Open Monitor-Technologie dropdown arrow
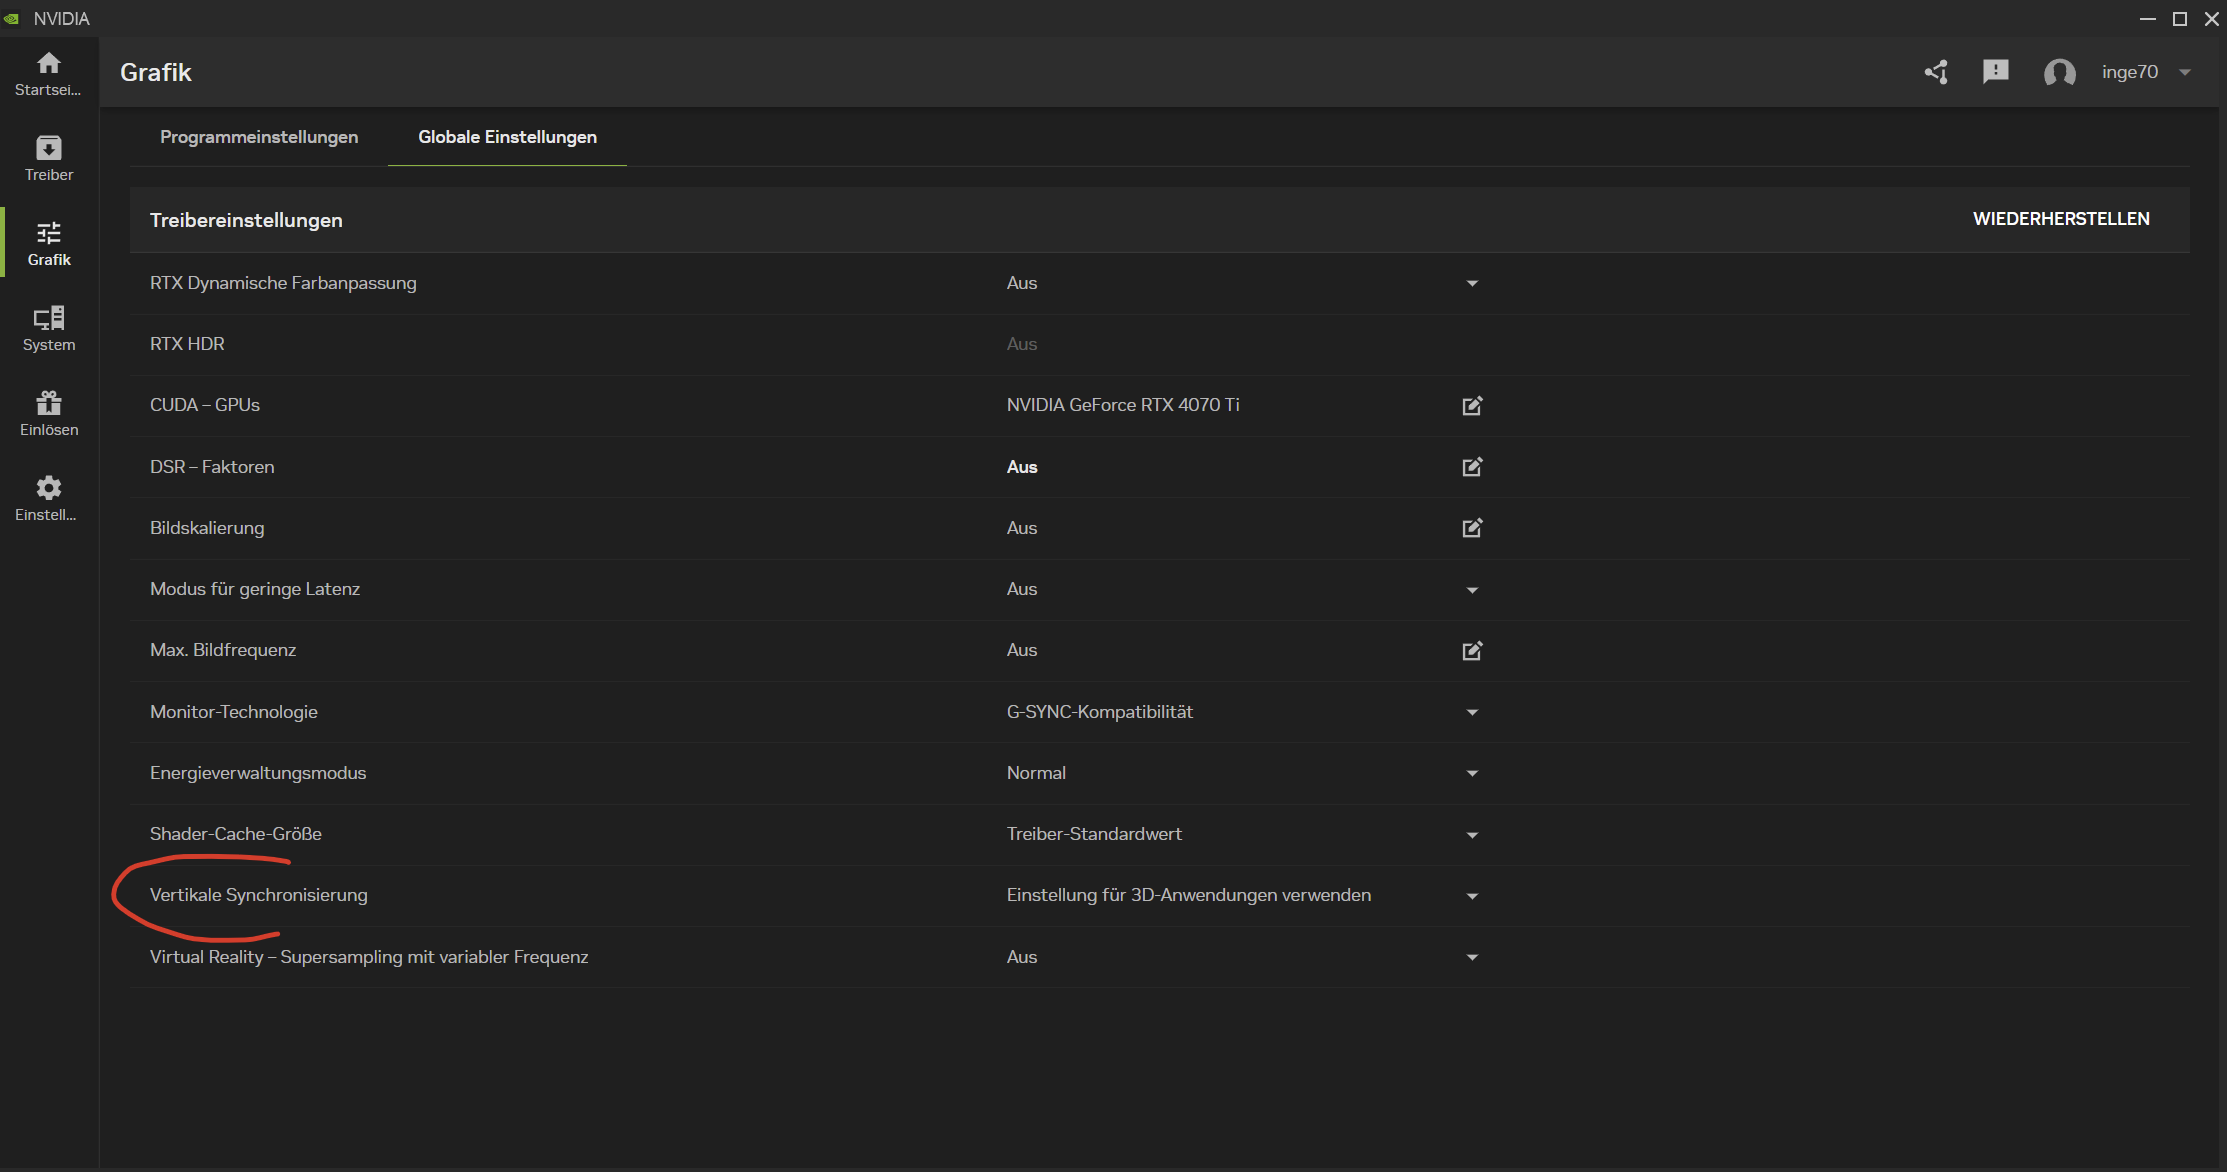Image resolution: width=2227 pixels, height=1172 pixels. point(1472,713)
